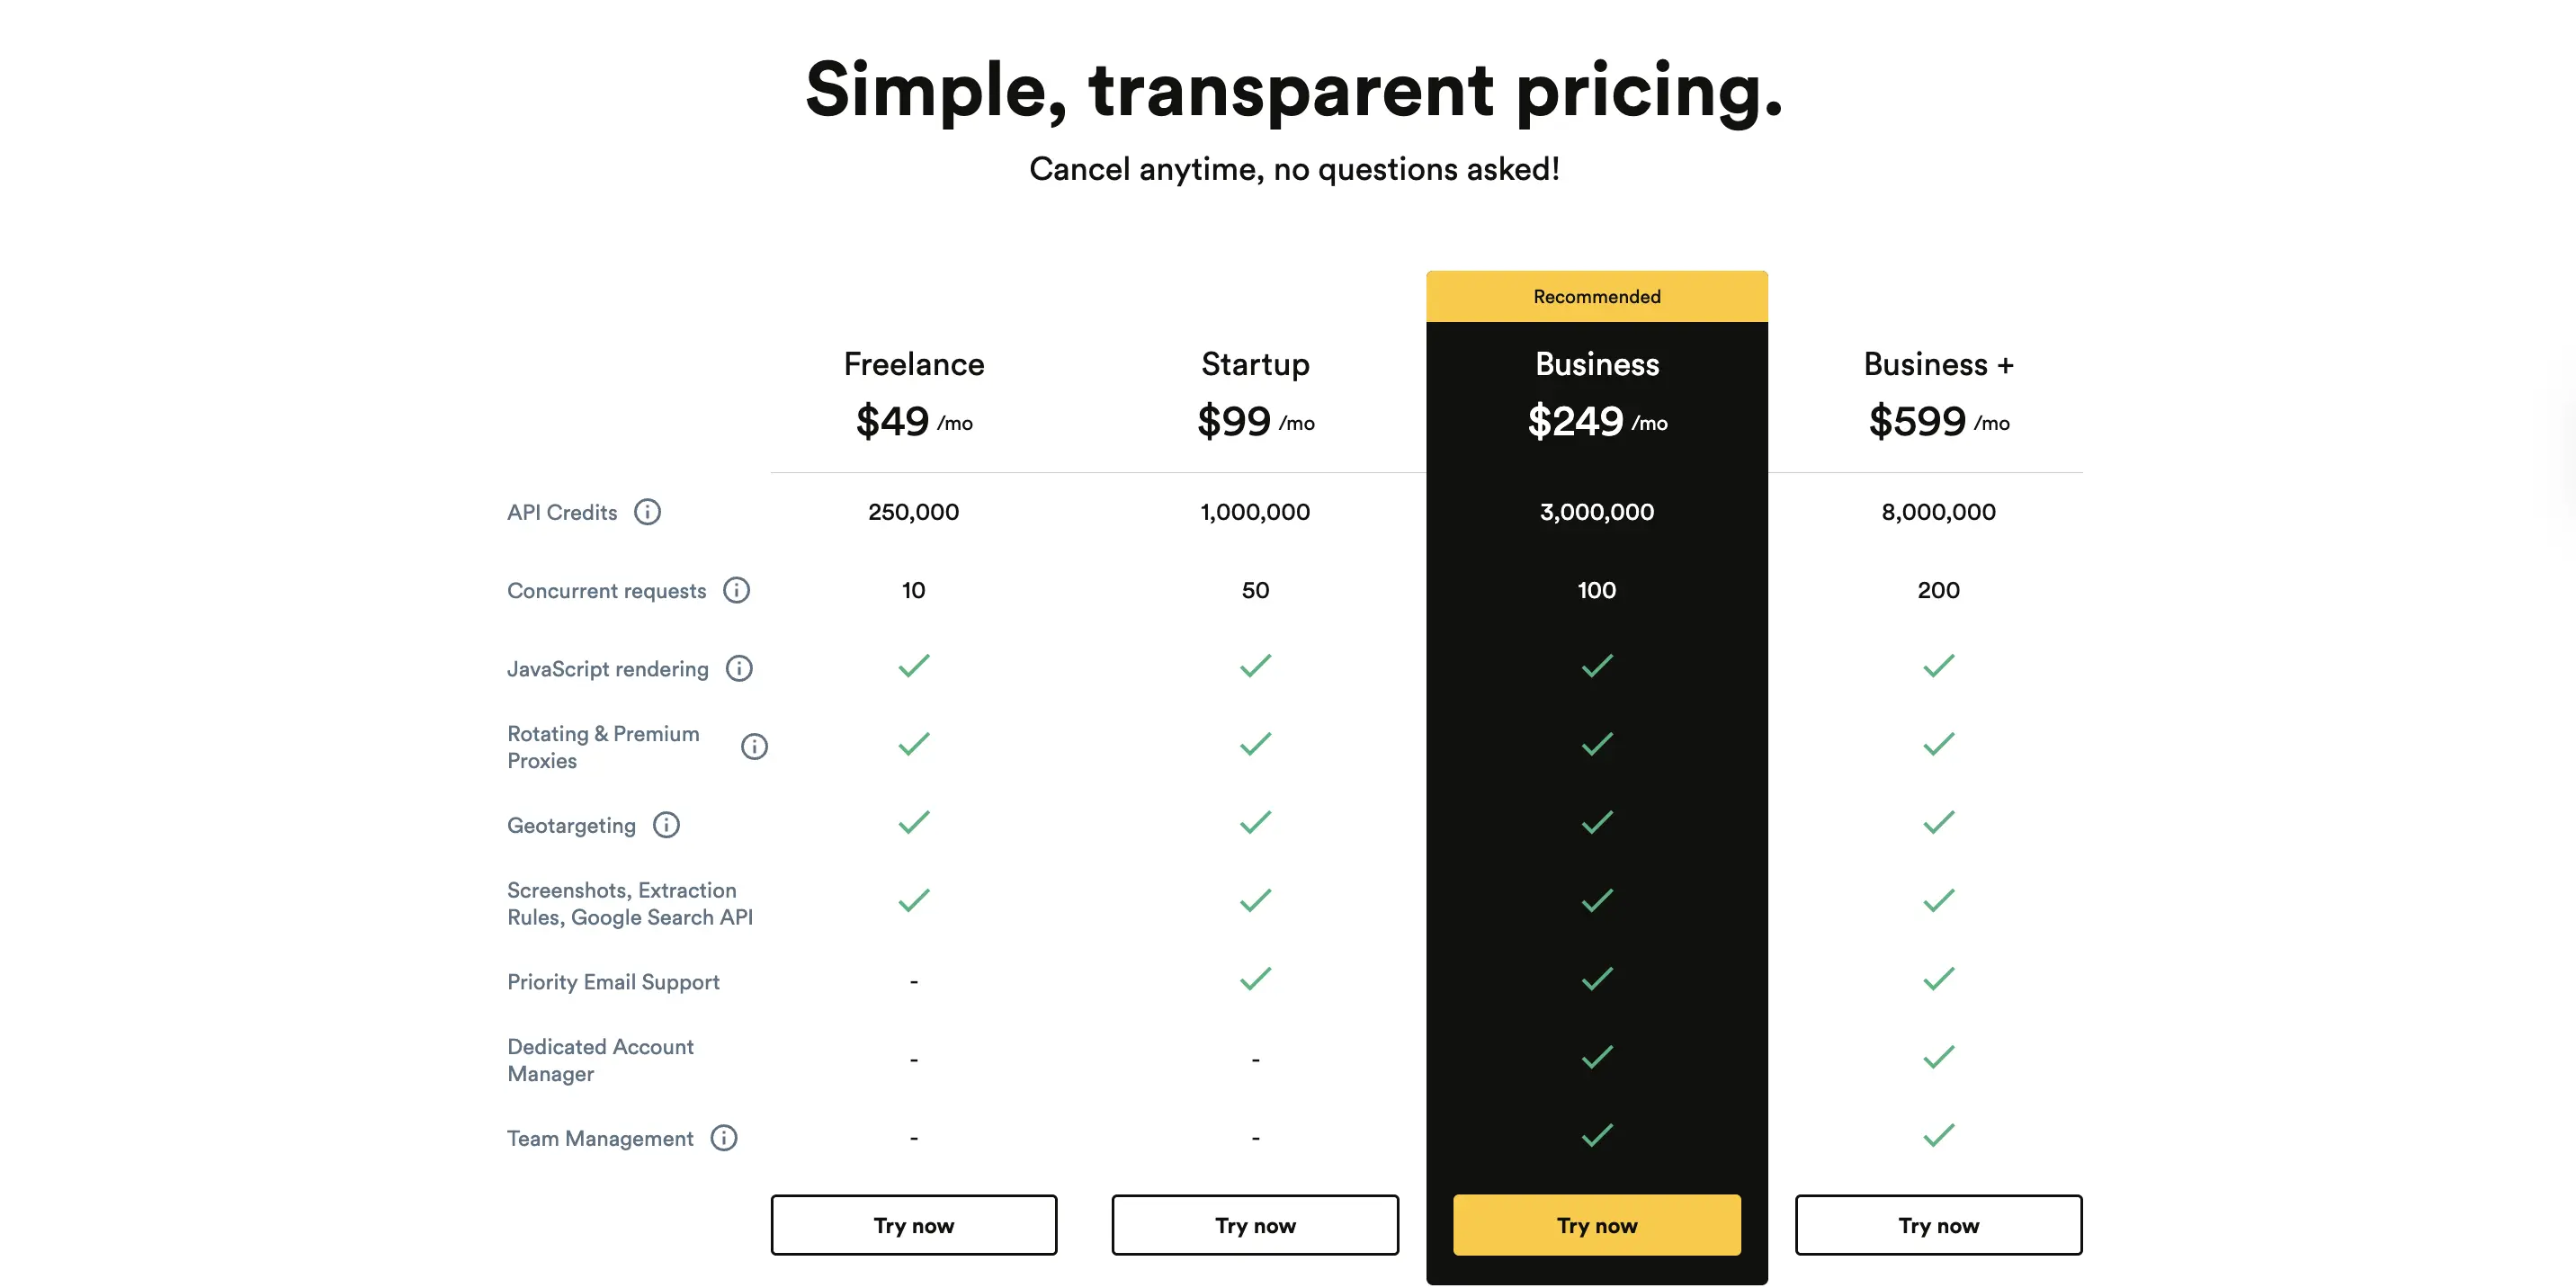Click the Concurrent requests info icon

click(737, 590)
